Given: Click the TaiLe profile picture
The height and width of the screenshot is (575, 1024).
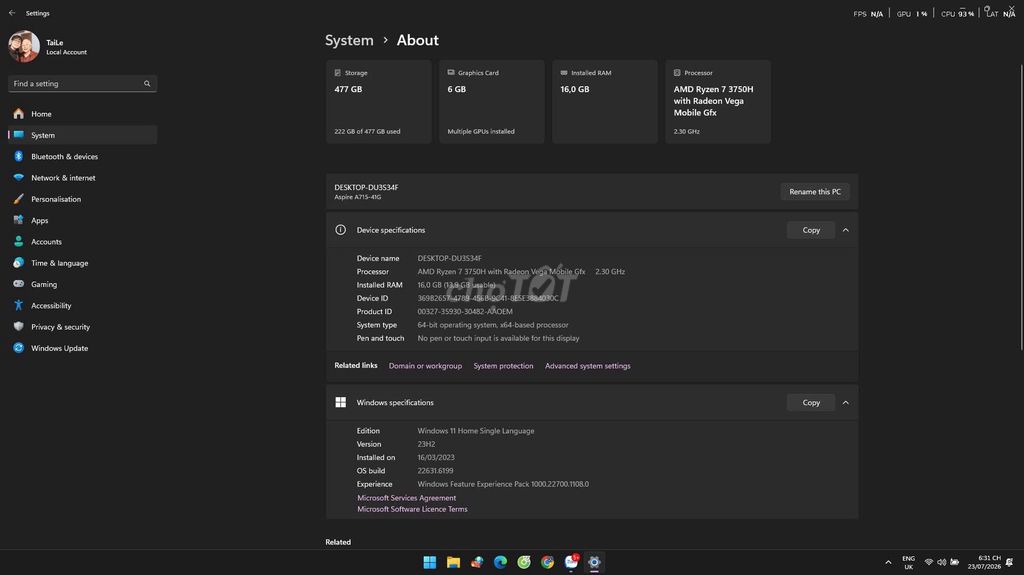Looking at the screenshot, I should 24,46.
